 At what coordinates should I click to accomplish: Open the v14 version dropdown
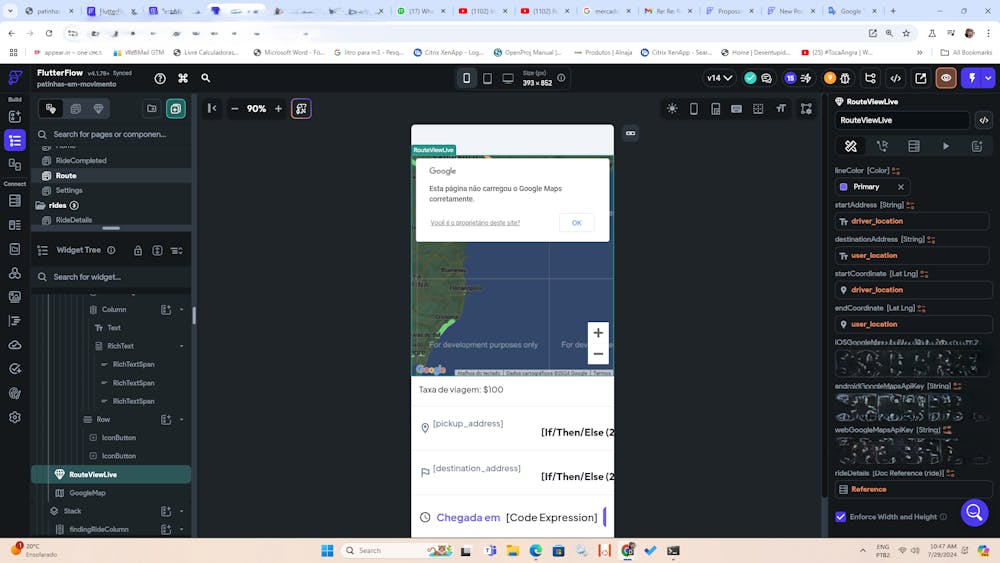719,78
